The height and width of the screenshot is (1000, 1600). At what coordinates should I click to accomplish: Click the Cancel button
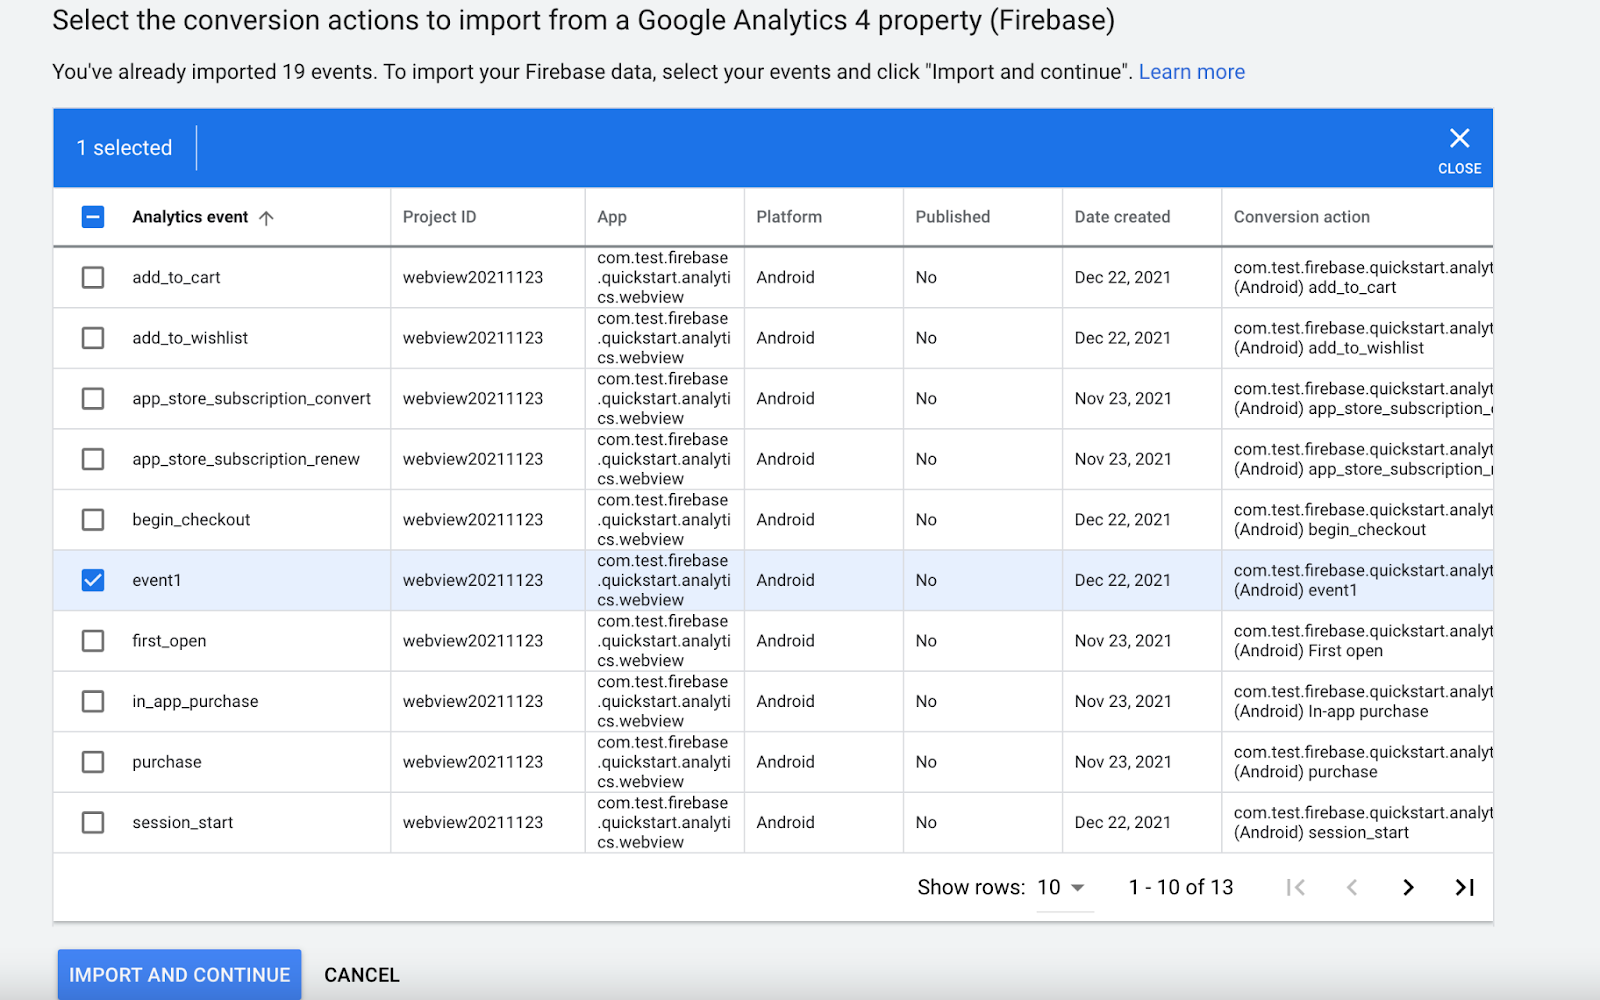click(362, 975)
